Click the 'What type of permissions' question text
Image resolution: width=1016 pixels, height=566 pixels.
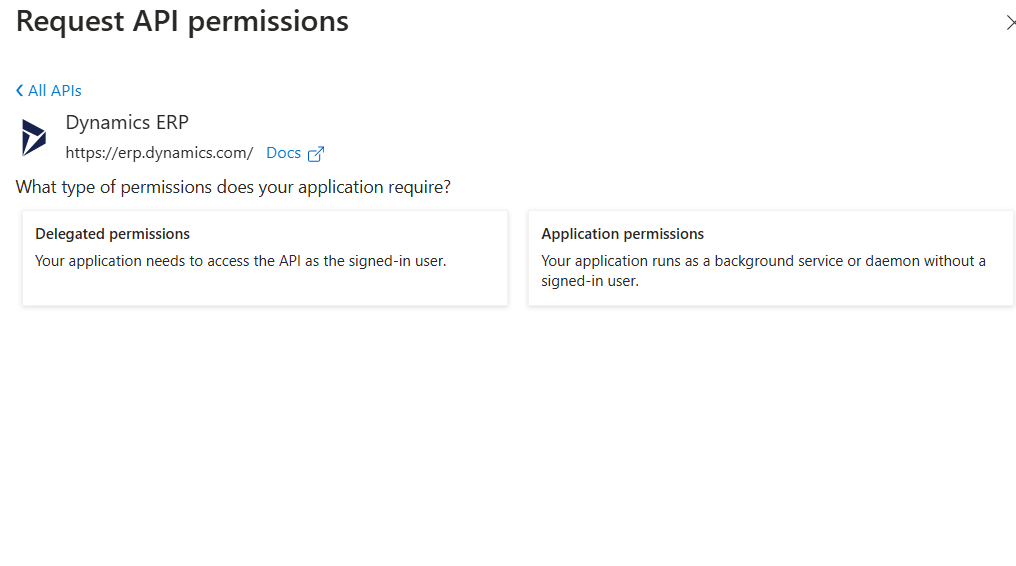pyautogui.click(x=233, y=187)
